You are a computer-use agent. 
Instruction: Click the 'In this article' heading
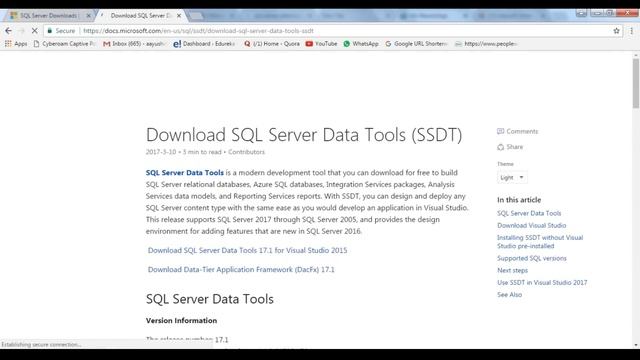[x=519, y=200]
